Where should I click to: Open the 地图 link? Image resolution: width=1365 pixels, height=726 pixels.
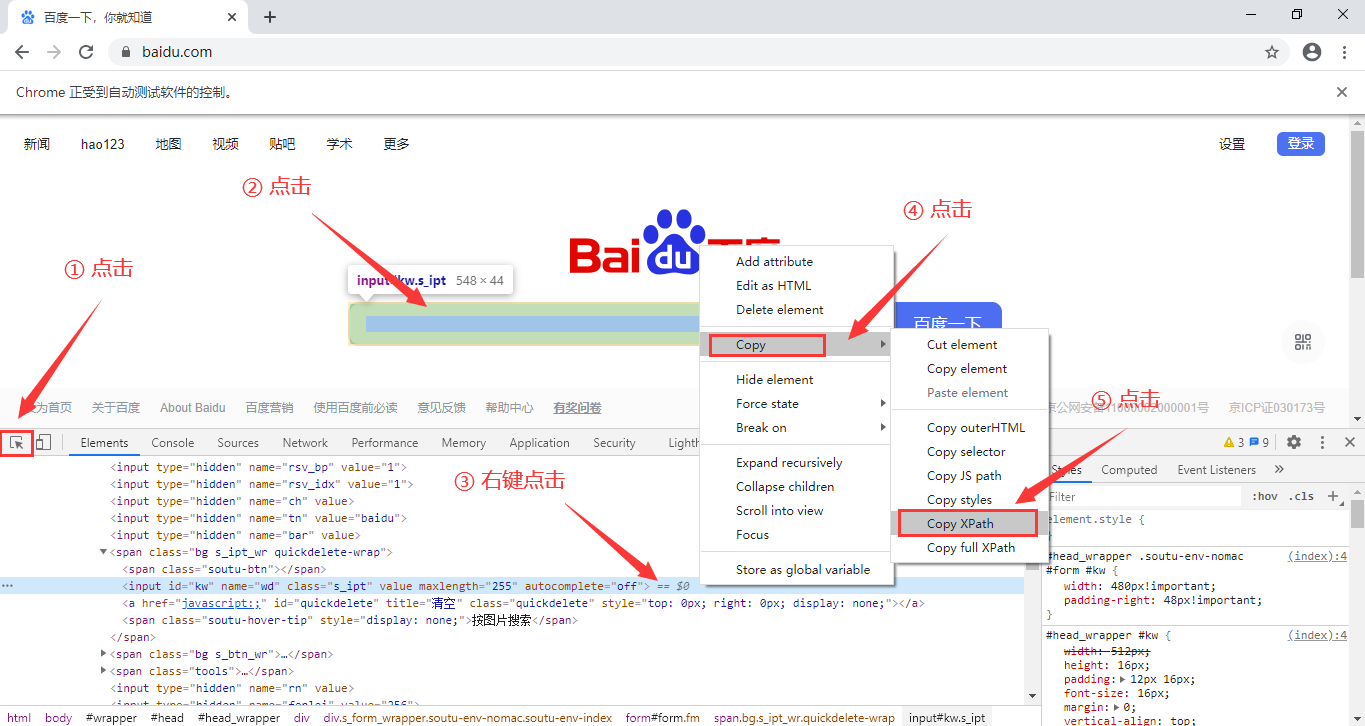[x=168, y=144]
